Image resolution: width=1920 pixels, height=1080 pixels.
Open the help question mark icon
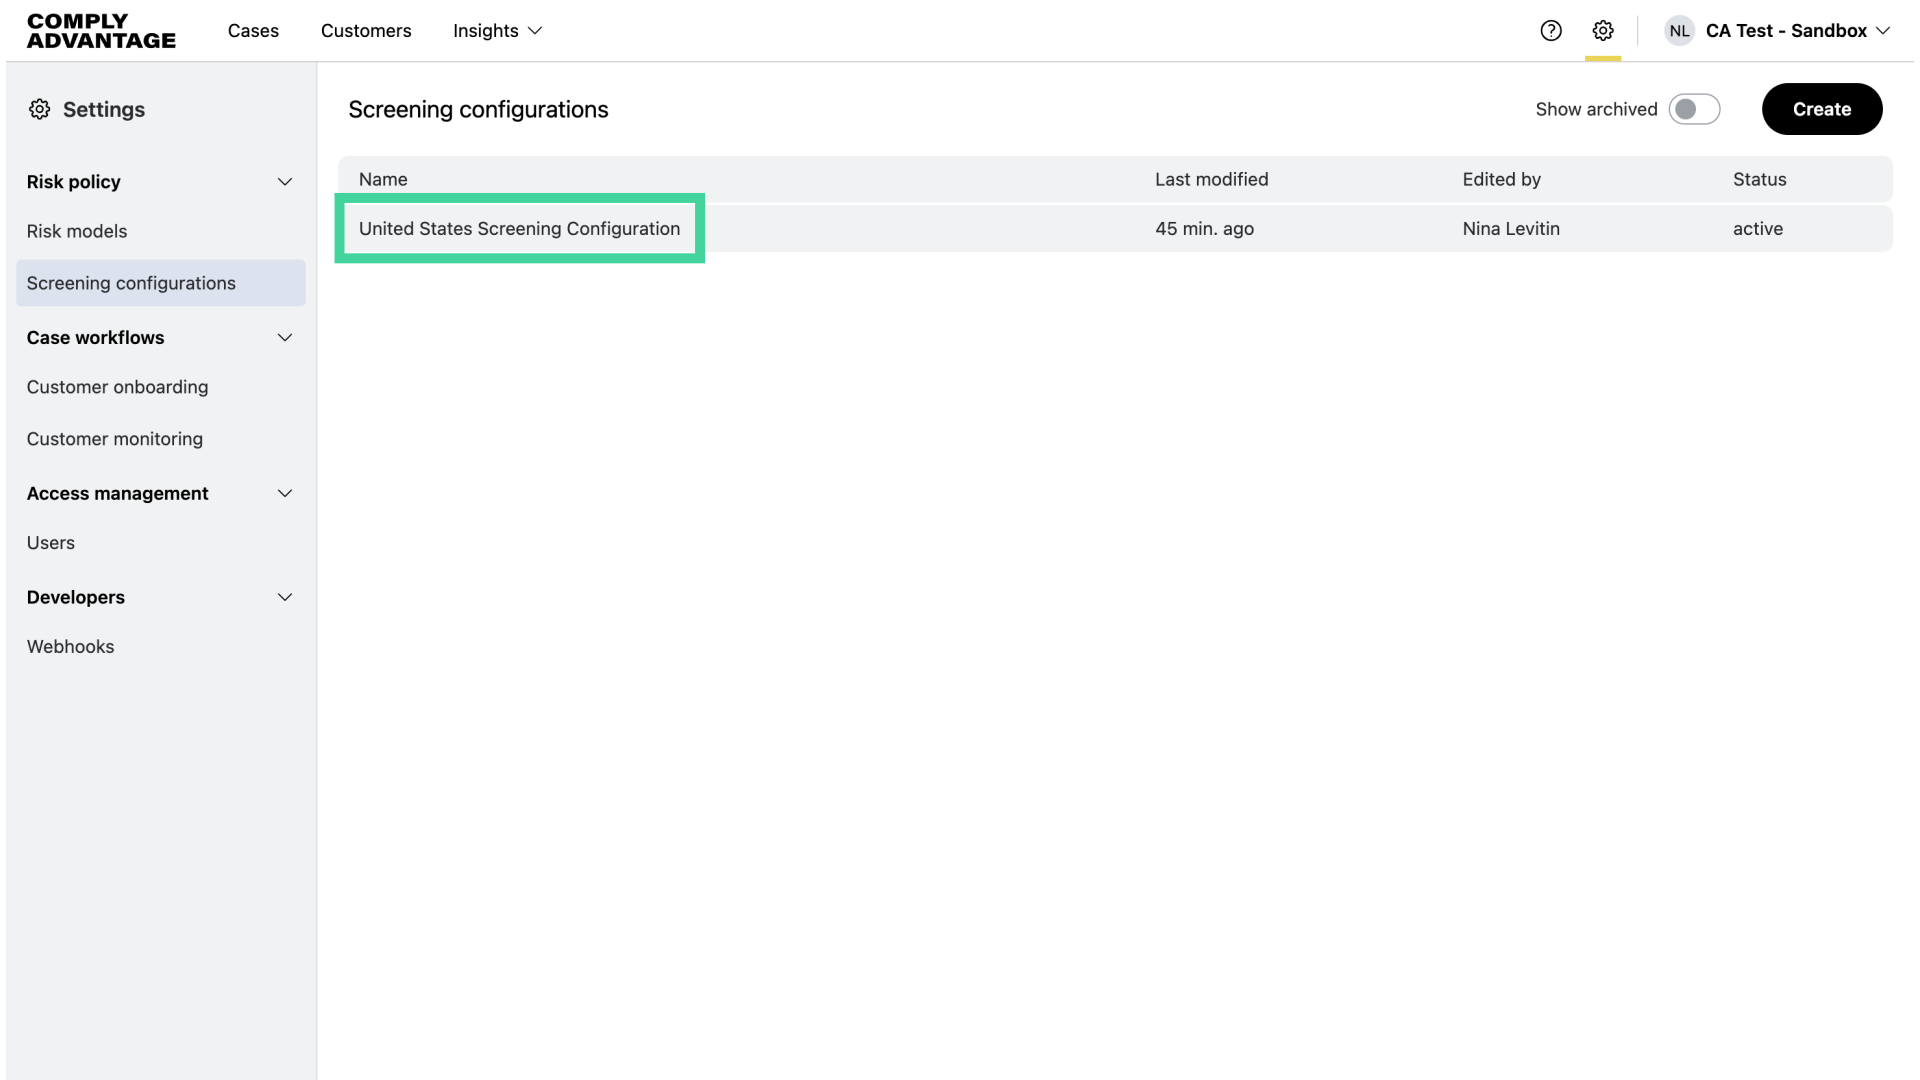(x=1551, y=31)
